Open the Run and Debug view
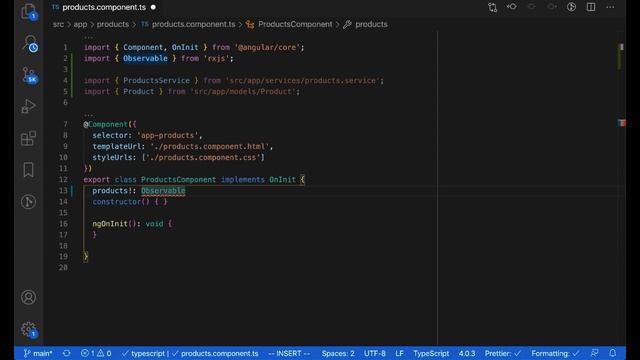The width and height of the screenshot is (640, 360). (28, 106)
